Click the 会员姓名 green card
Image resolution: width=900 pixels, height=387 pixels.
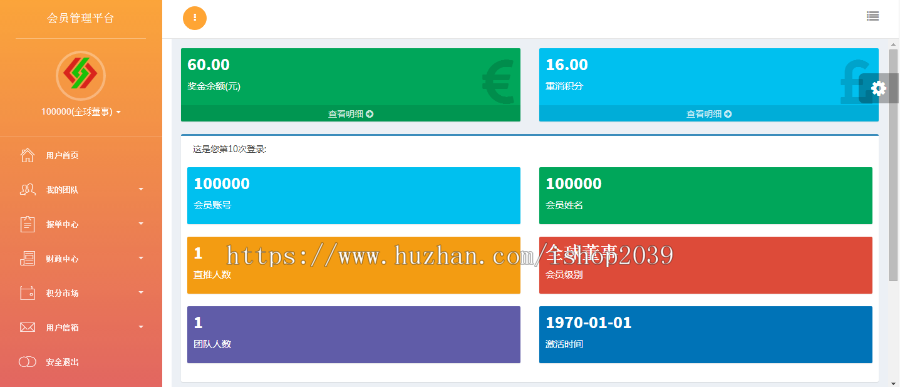705,195
